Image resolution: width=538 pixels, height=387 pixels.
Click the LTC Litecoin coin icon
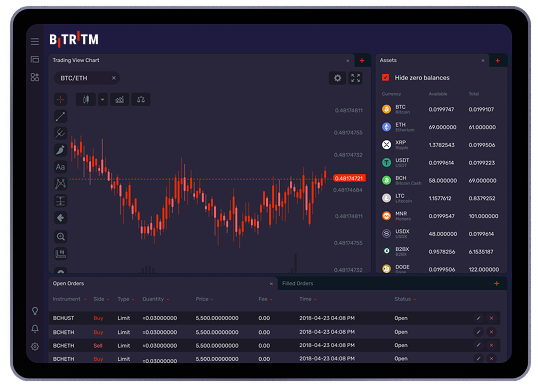[x=386, y=198]
